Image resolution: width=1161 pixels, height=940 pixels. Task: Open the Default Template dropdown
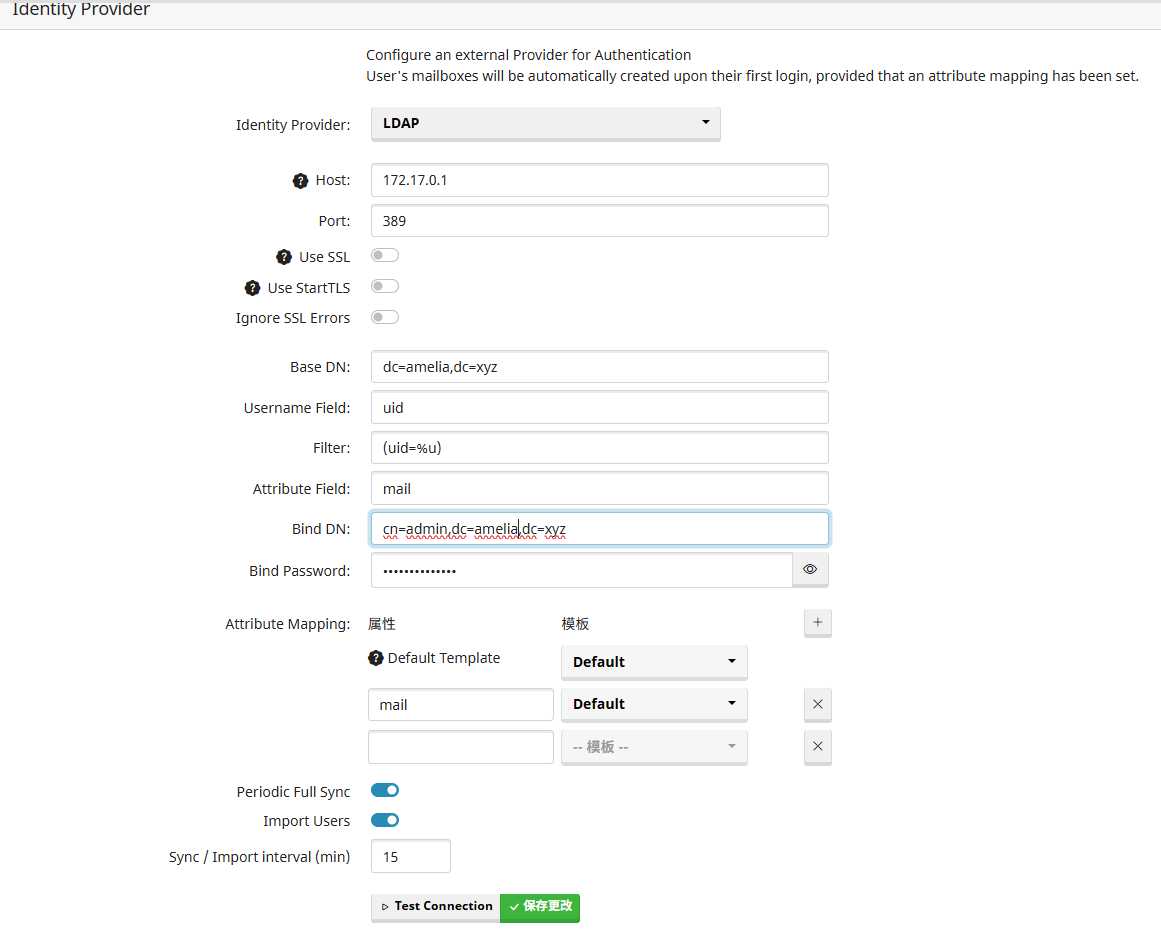coord(654,662)
